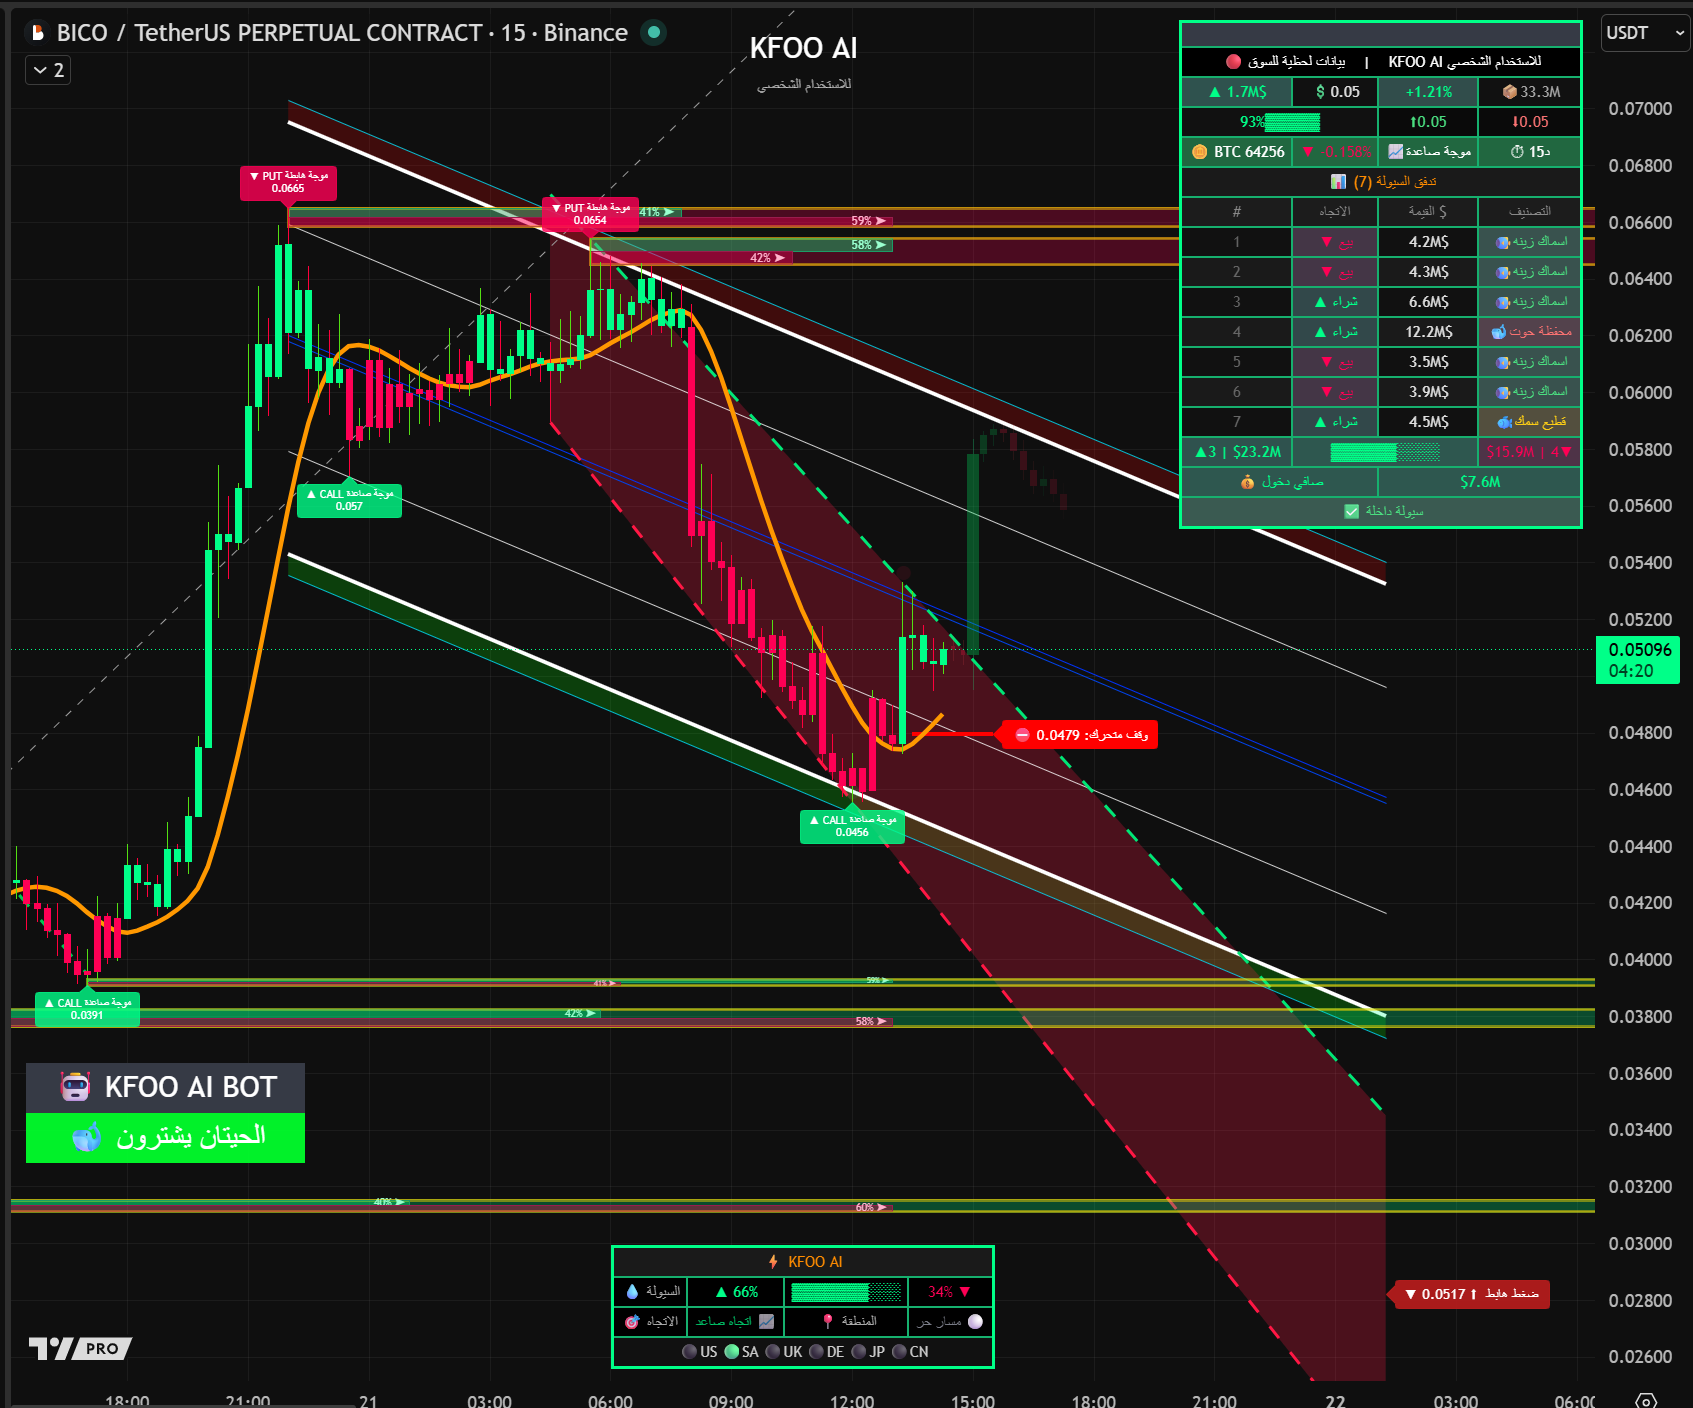
Task: Click the green market-open status dot
Action: tap(653, 32)
